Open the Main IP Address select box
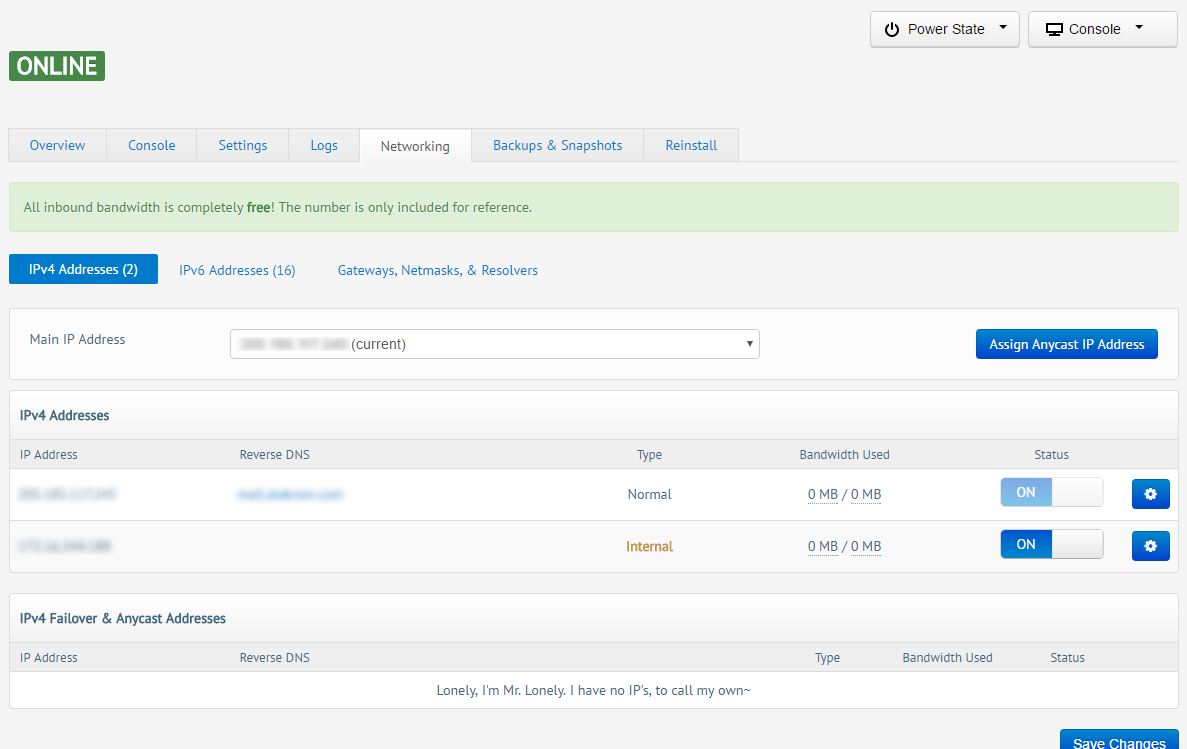This screenshot has width=1187, height=749. (494, 344)
